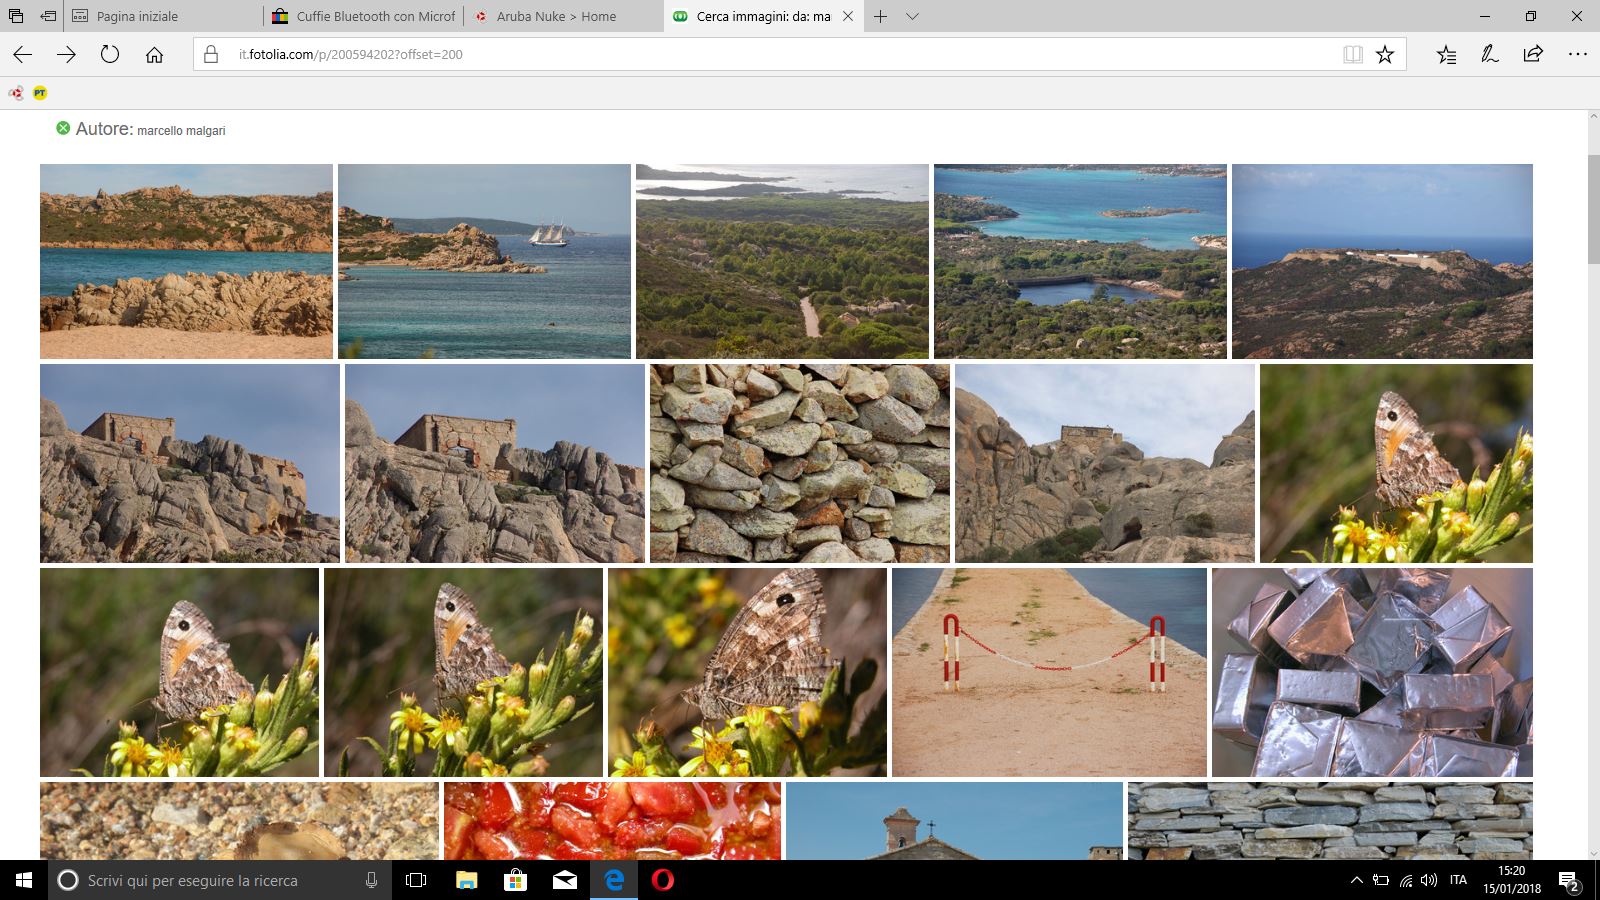Click the address bar URL field
This screenshot has height=900, width=1600.
pos(780,55)
